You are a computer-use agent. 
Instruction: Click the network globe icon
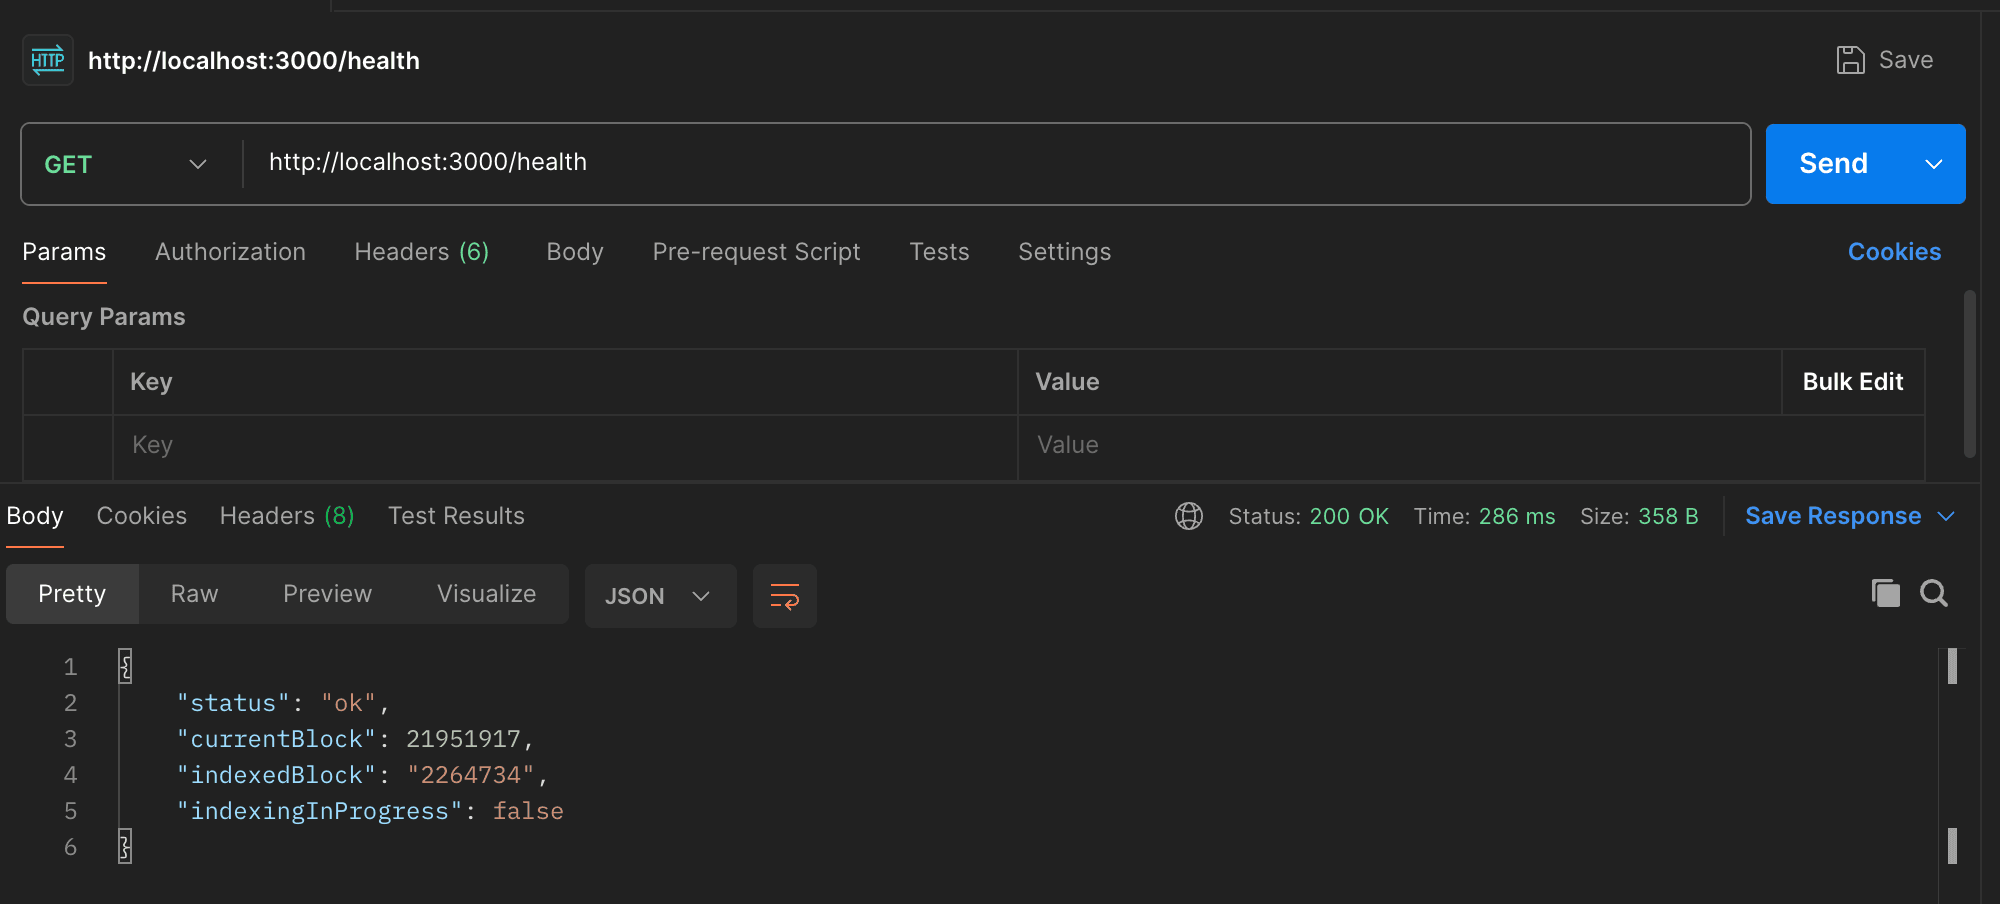(x=1188, y=516)
